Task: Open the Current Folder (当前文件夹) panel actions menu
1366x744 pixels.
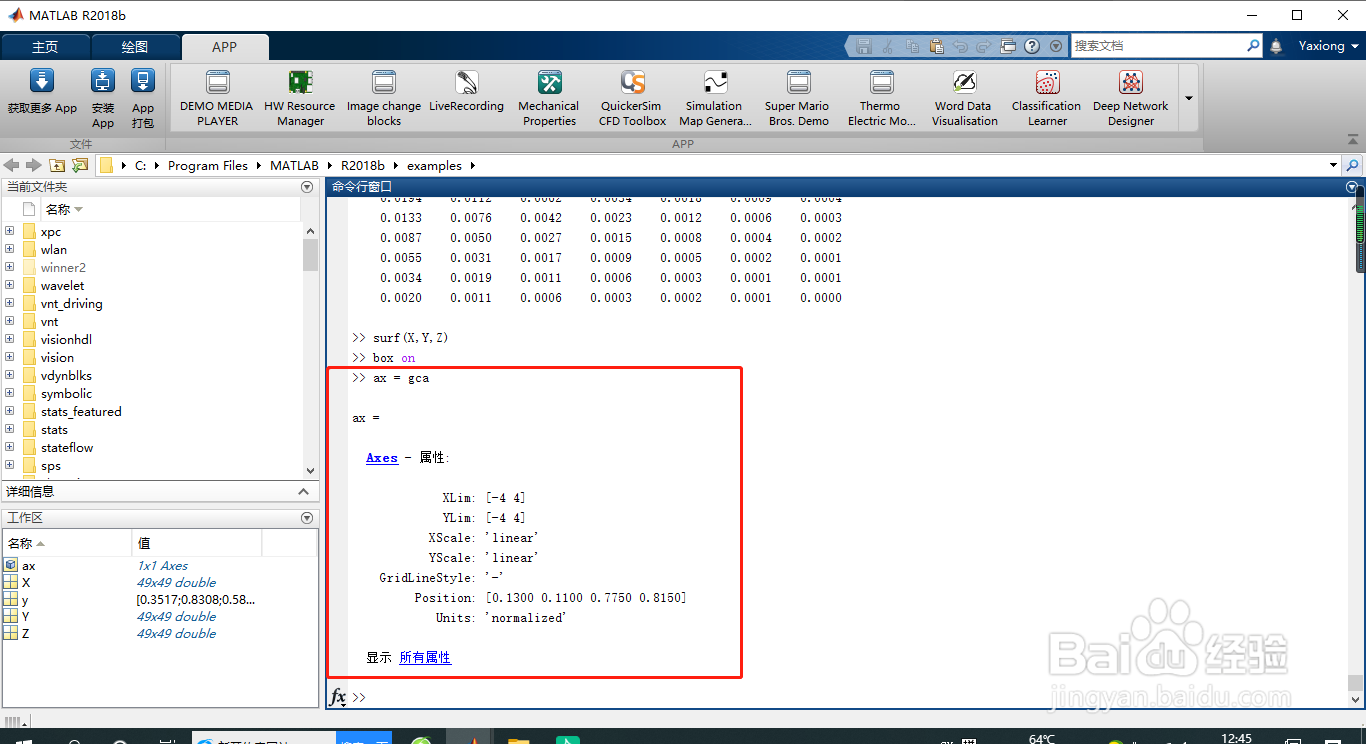Action: [x=307, y=187]
